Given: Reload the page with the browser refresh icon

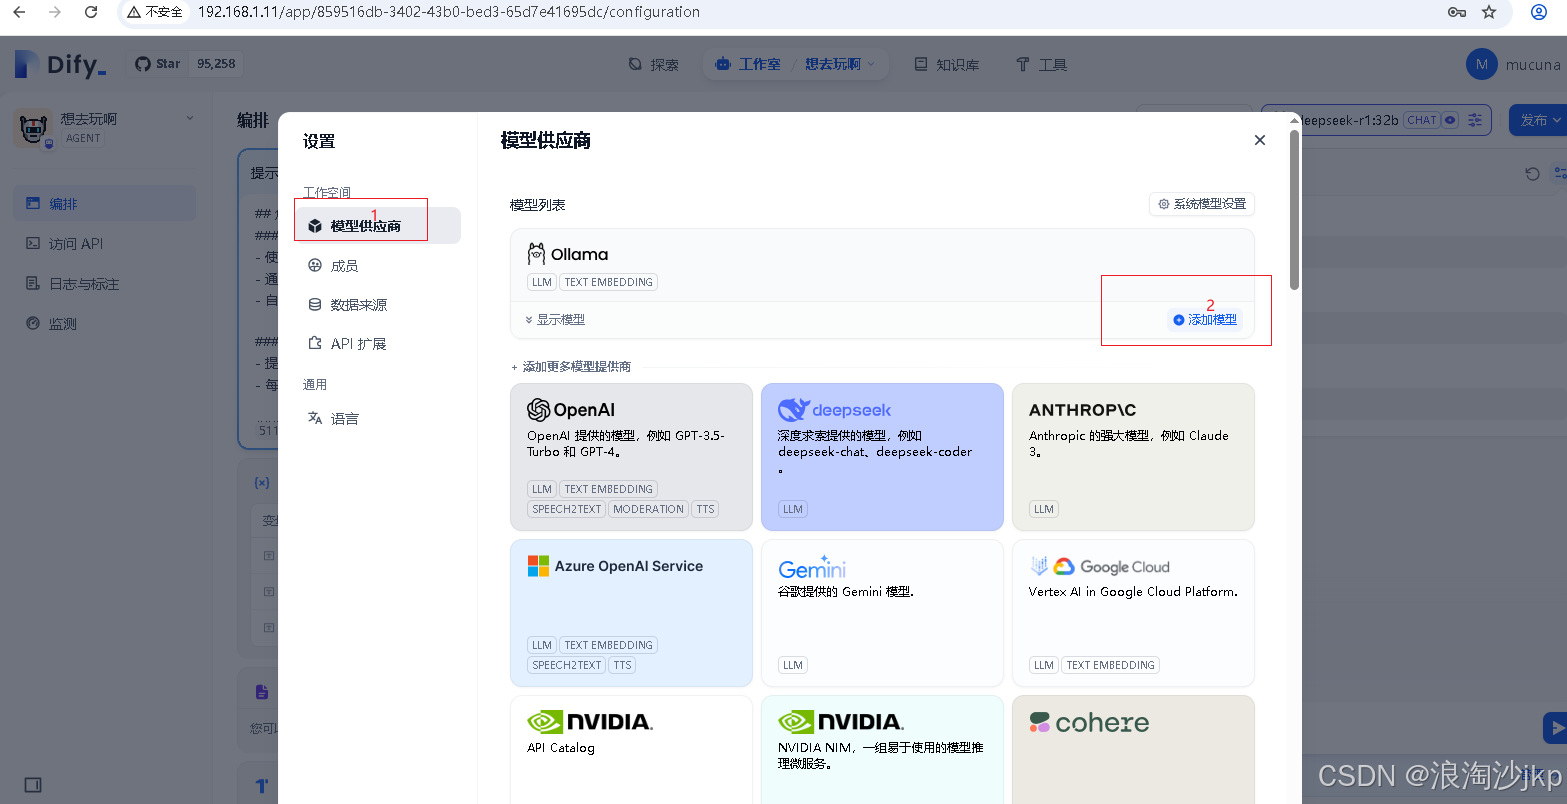Looking at the screenshot, I should [91, 12].
